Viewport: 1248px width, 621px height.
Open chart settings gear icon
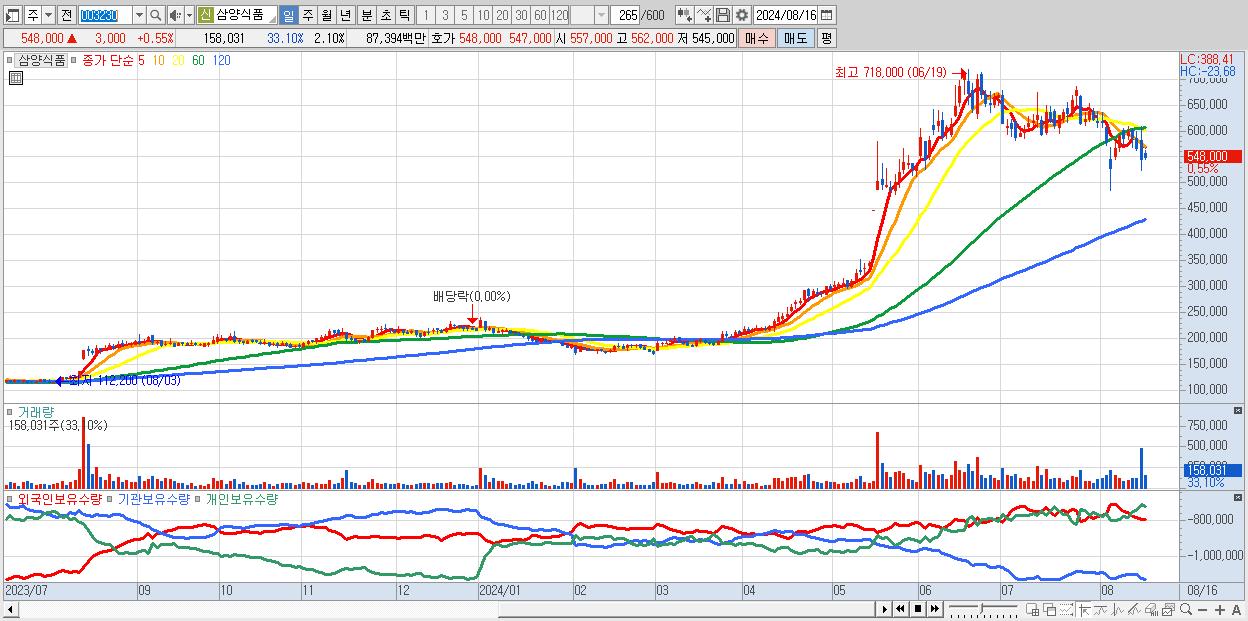click(741, 15)
